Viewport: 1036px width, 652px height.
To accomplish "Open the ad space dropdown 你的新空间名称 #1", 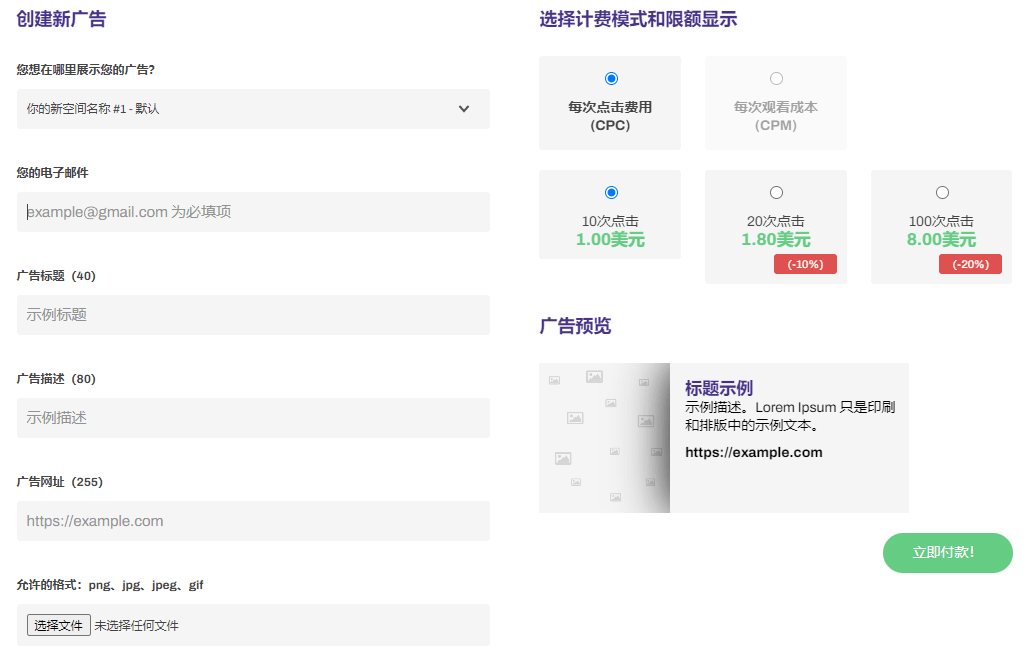I will [x=253, y=109].
